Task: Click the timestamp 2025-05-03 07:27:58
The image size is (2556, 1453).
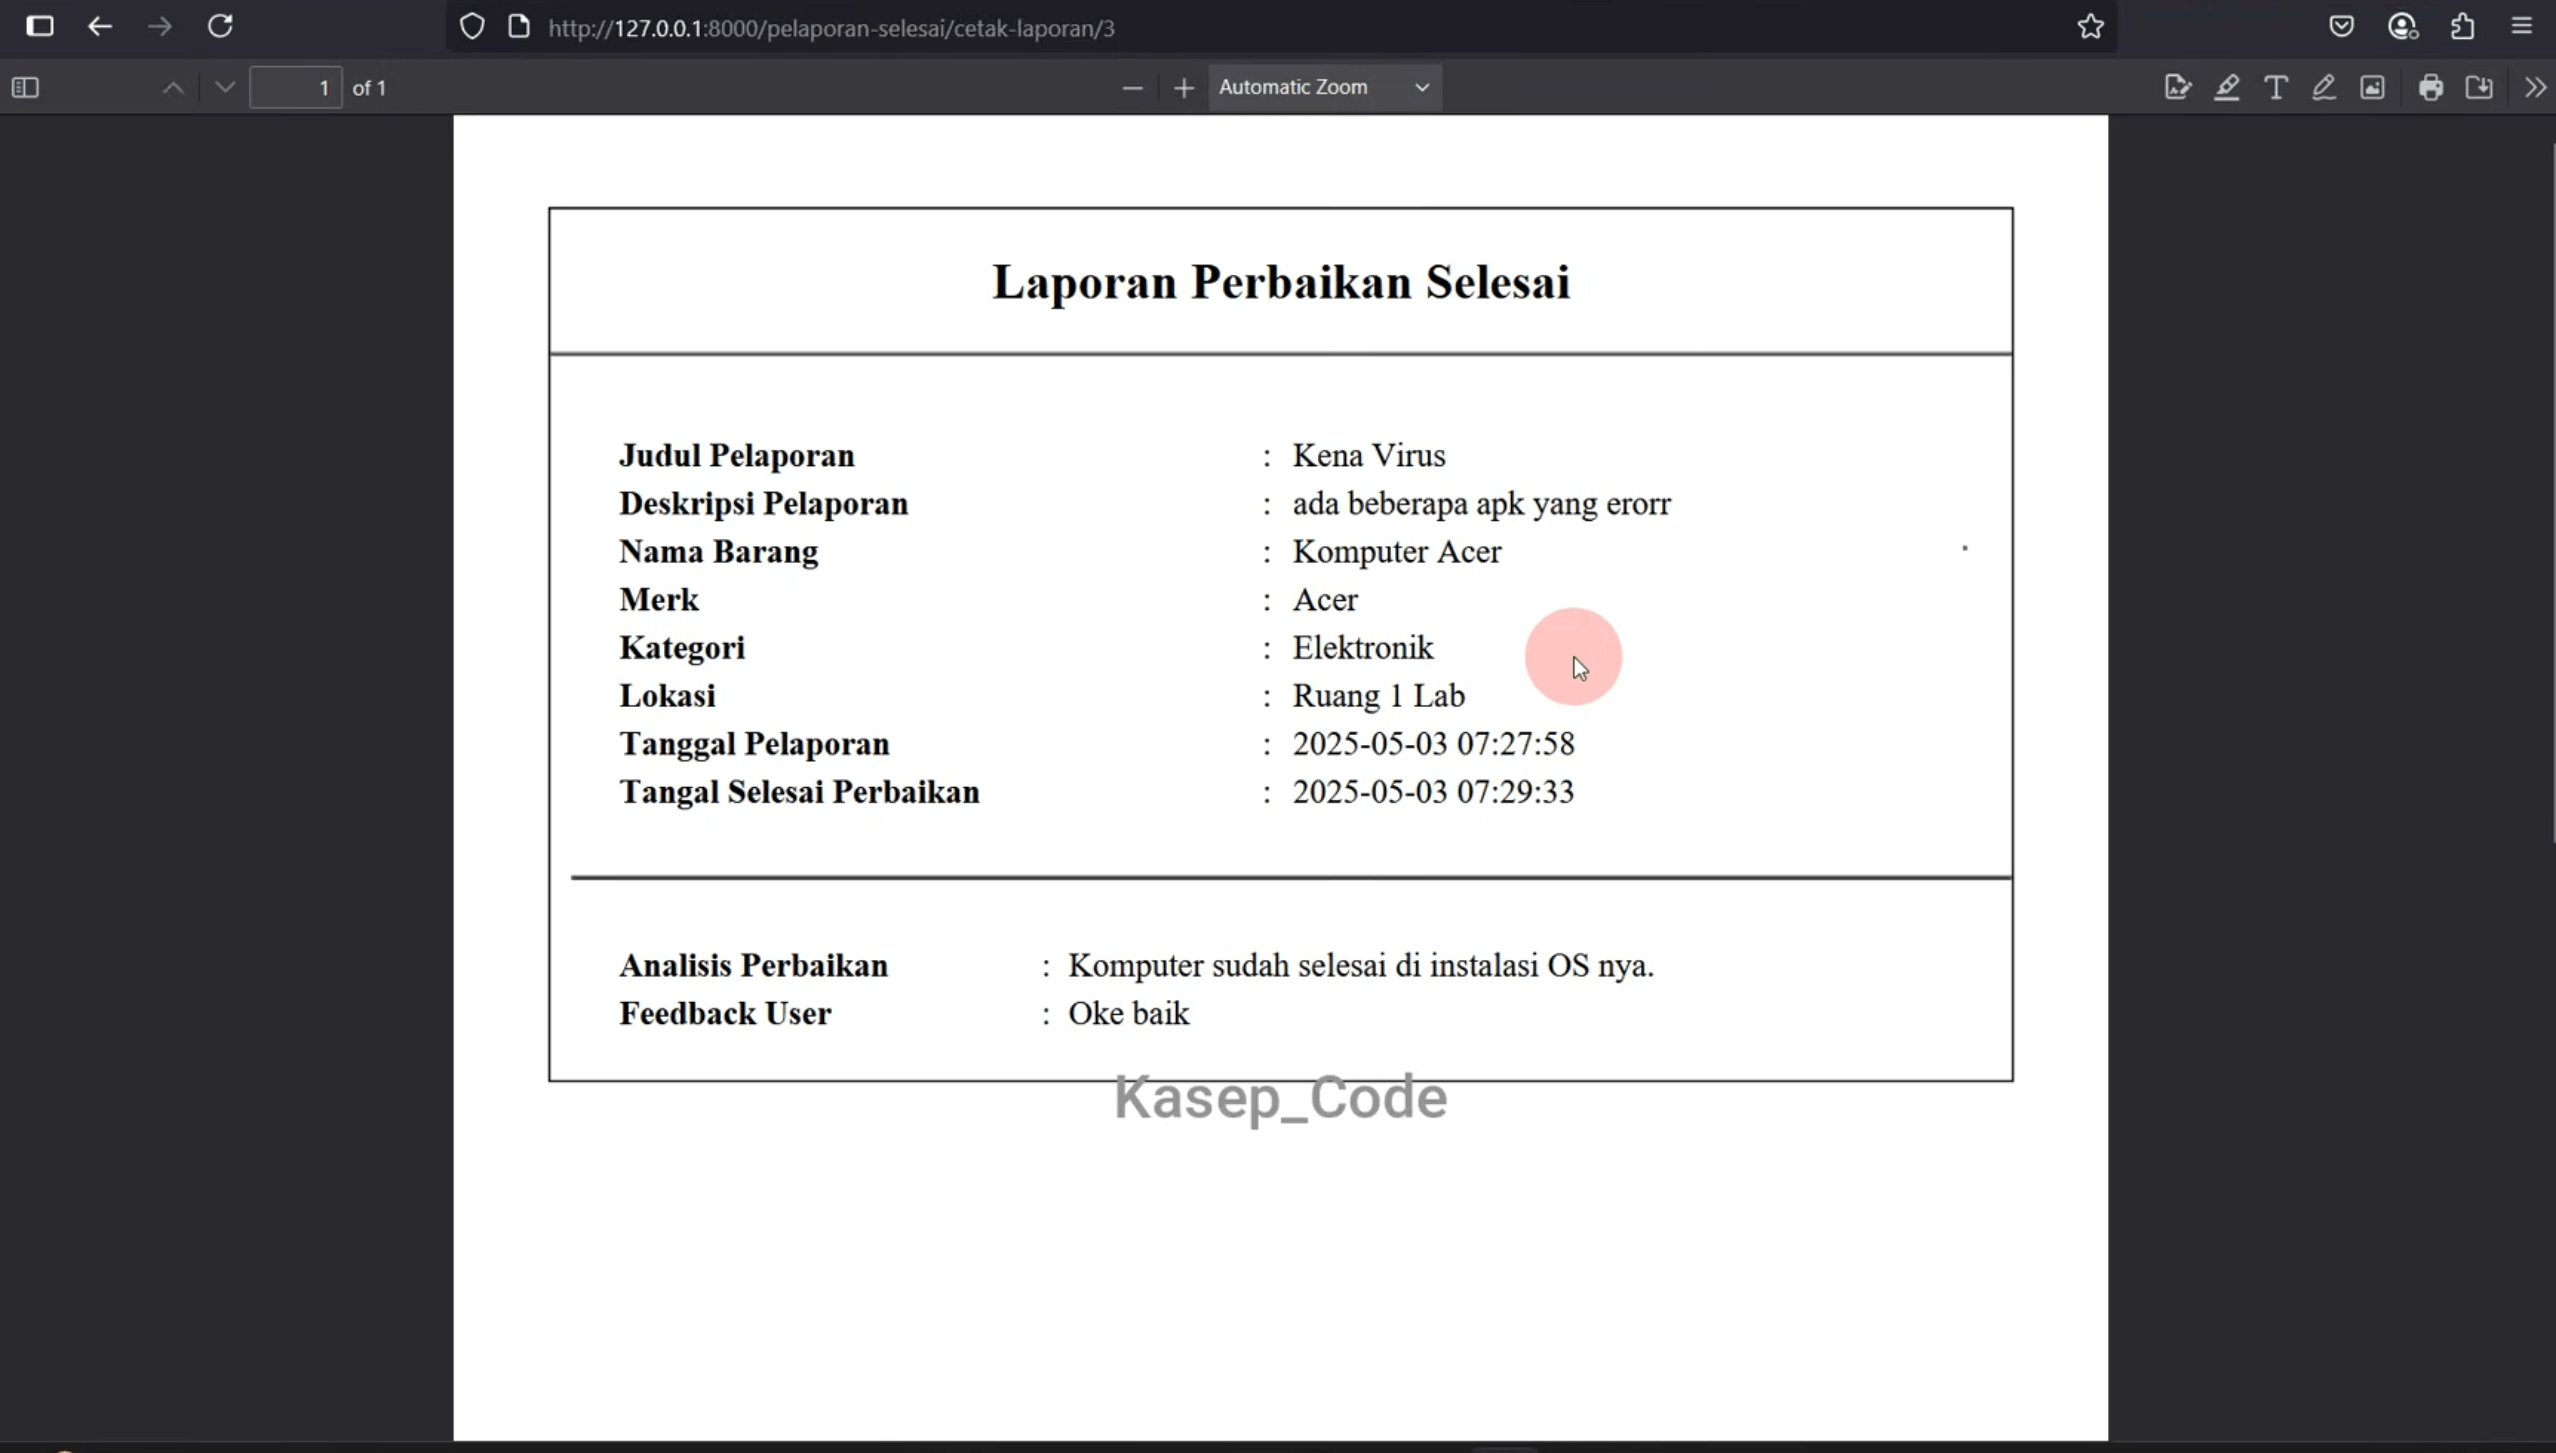Action: (1433, 744)
